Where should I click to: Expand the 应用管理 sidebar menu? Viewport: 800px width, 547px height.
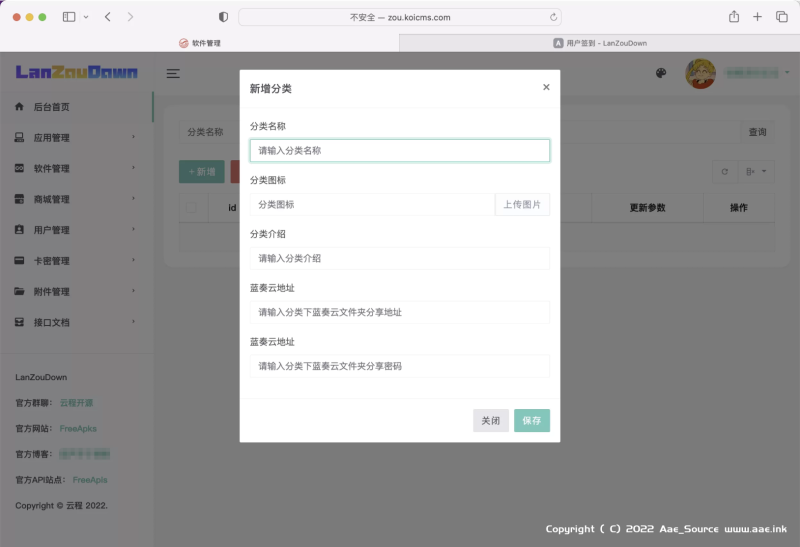click(x=76, y=138)
